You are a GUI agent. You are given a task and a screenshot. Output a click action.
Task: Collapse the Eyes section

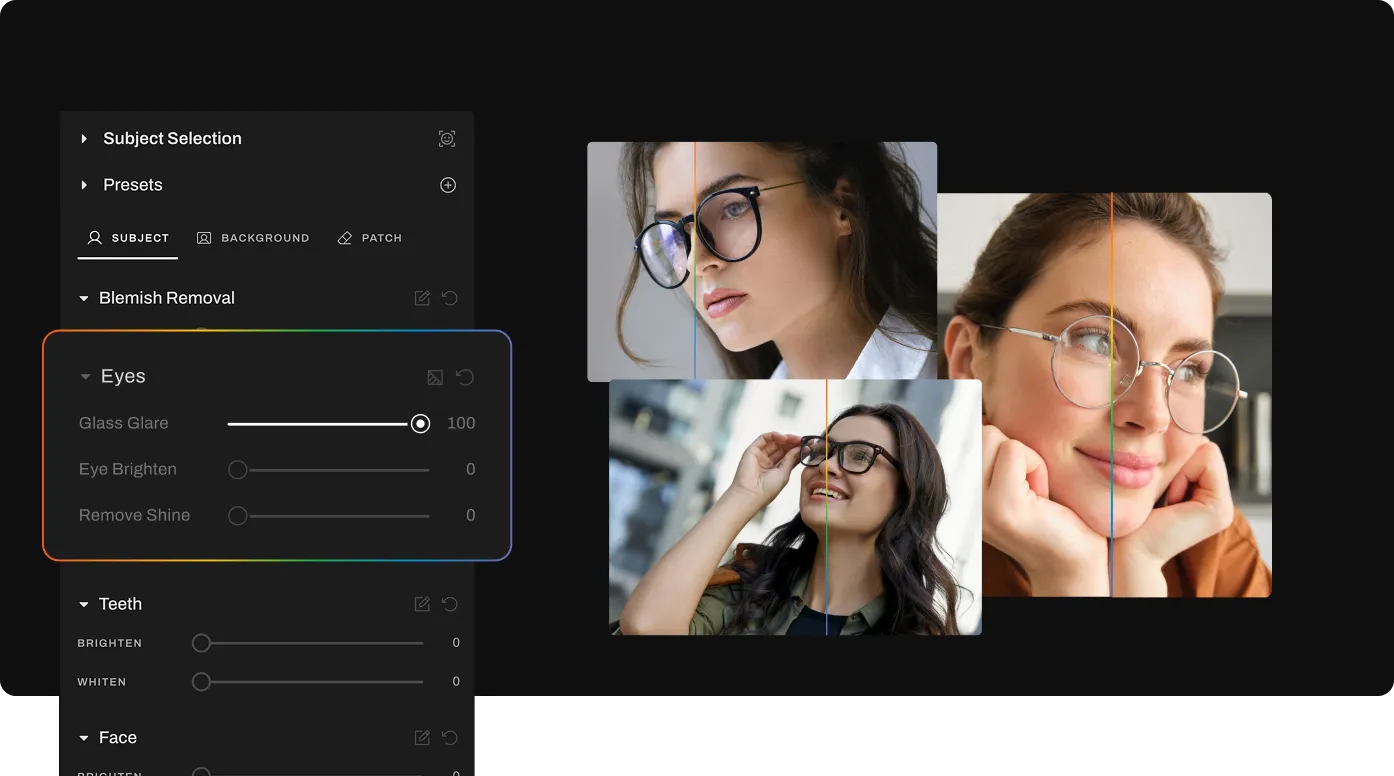(85, 377)
